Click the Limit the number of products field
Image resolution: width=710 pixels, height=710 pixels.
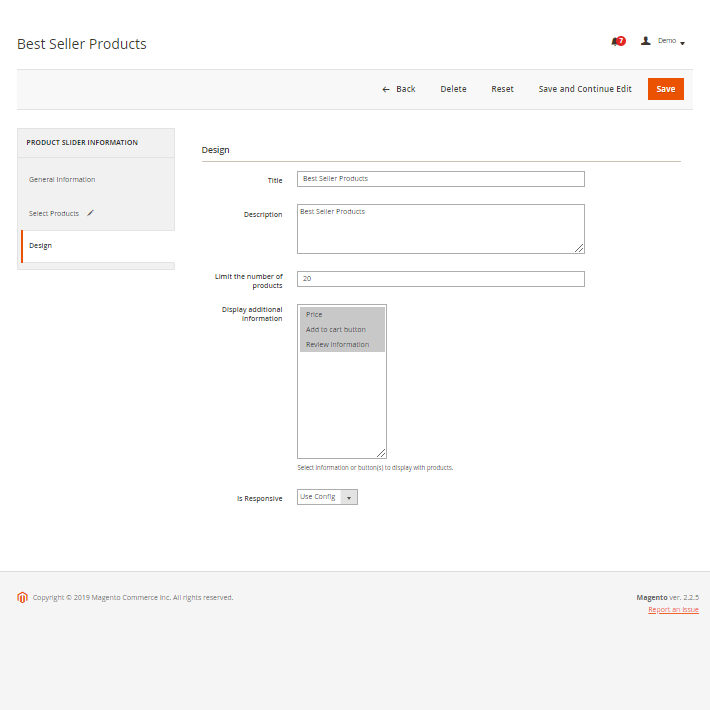click(440, 279)
